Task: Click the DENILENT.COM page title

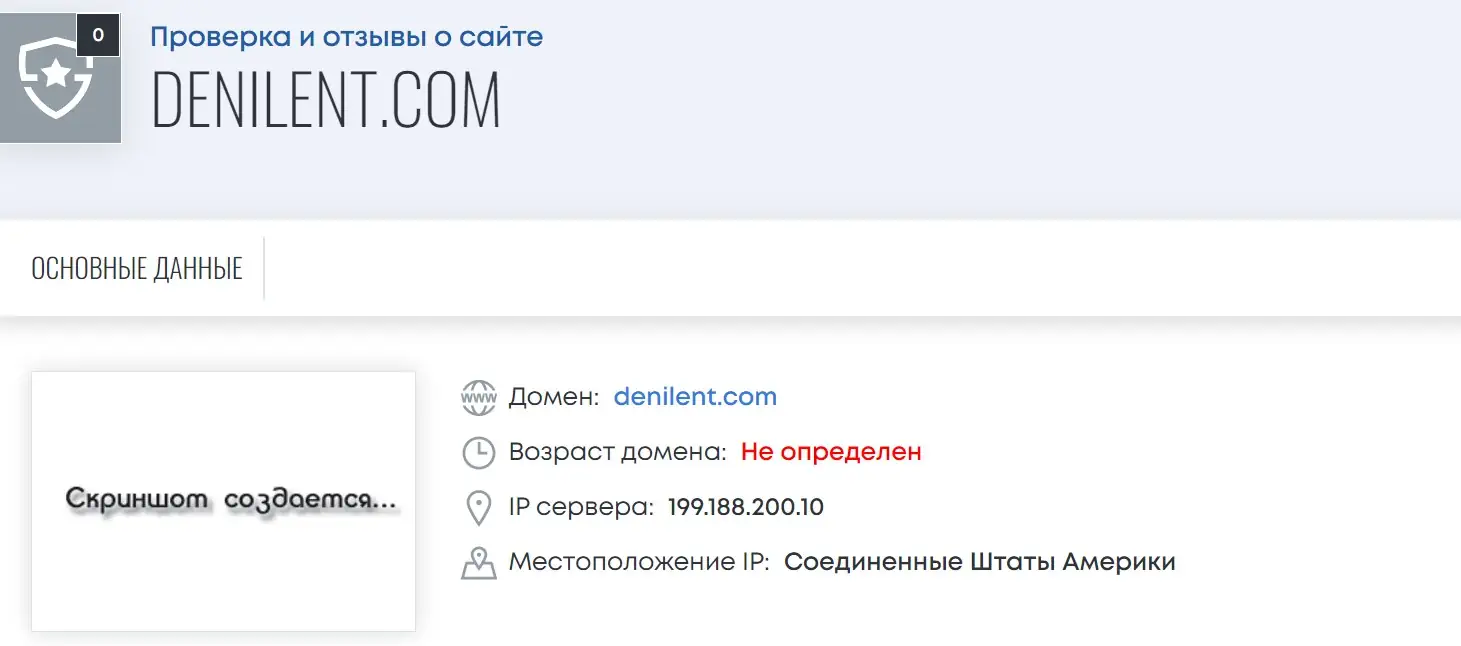Action: (x=326, y=100)
